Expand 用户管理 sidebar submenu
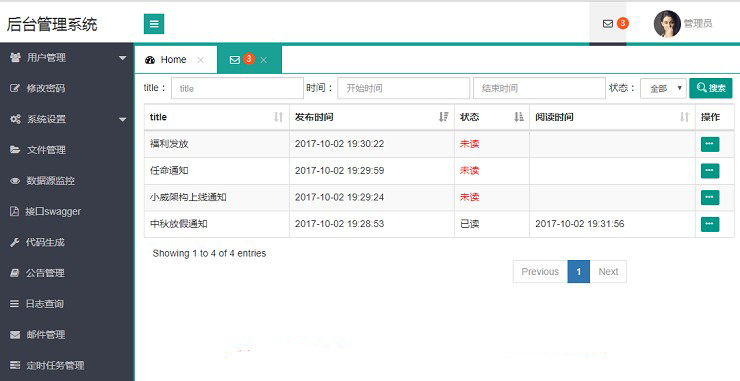 [x=67, y=58]
